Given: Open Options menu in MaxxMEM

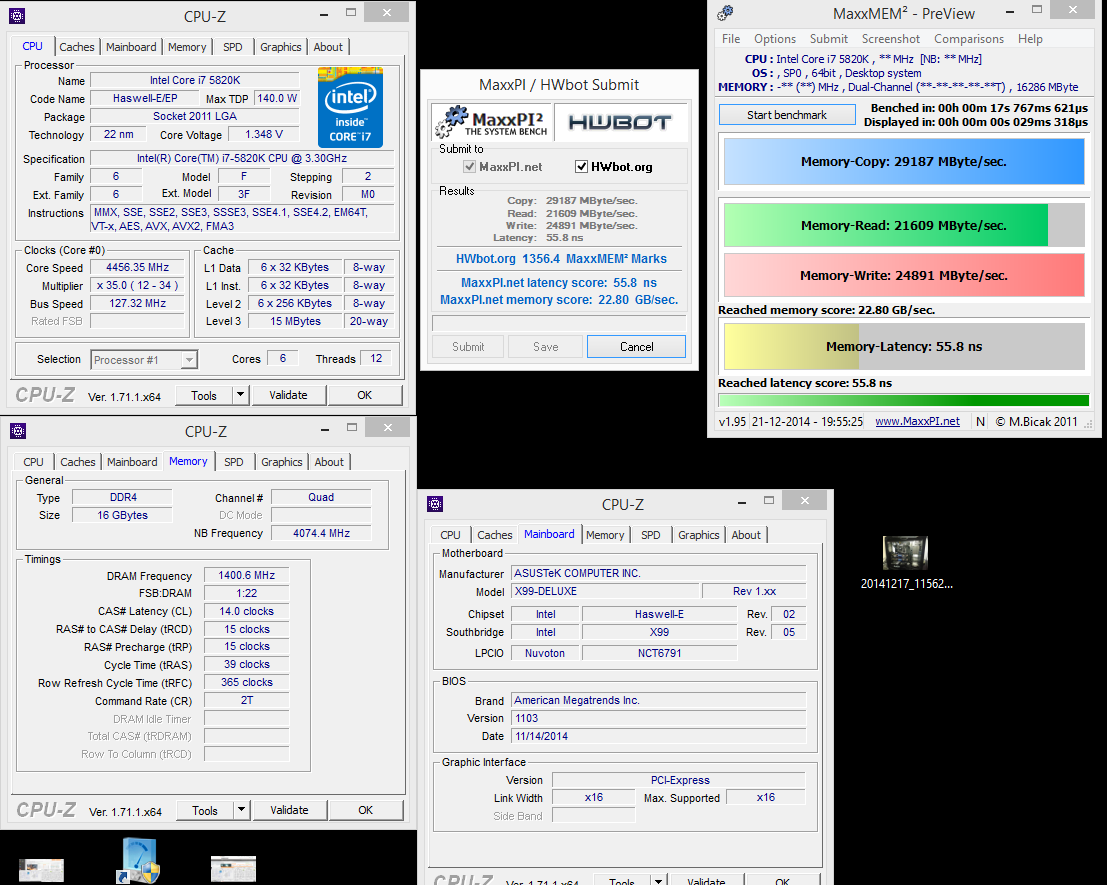Looking at the screenshot, I should (x=774, y=39).
